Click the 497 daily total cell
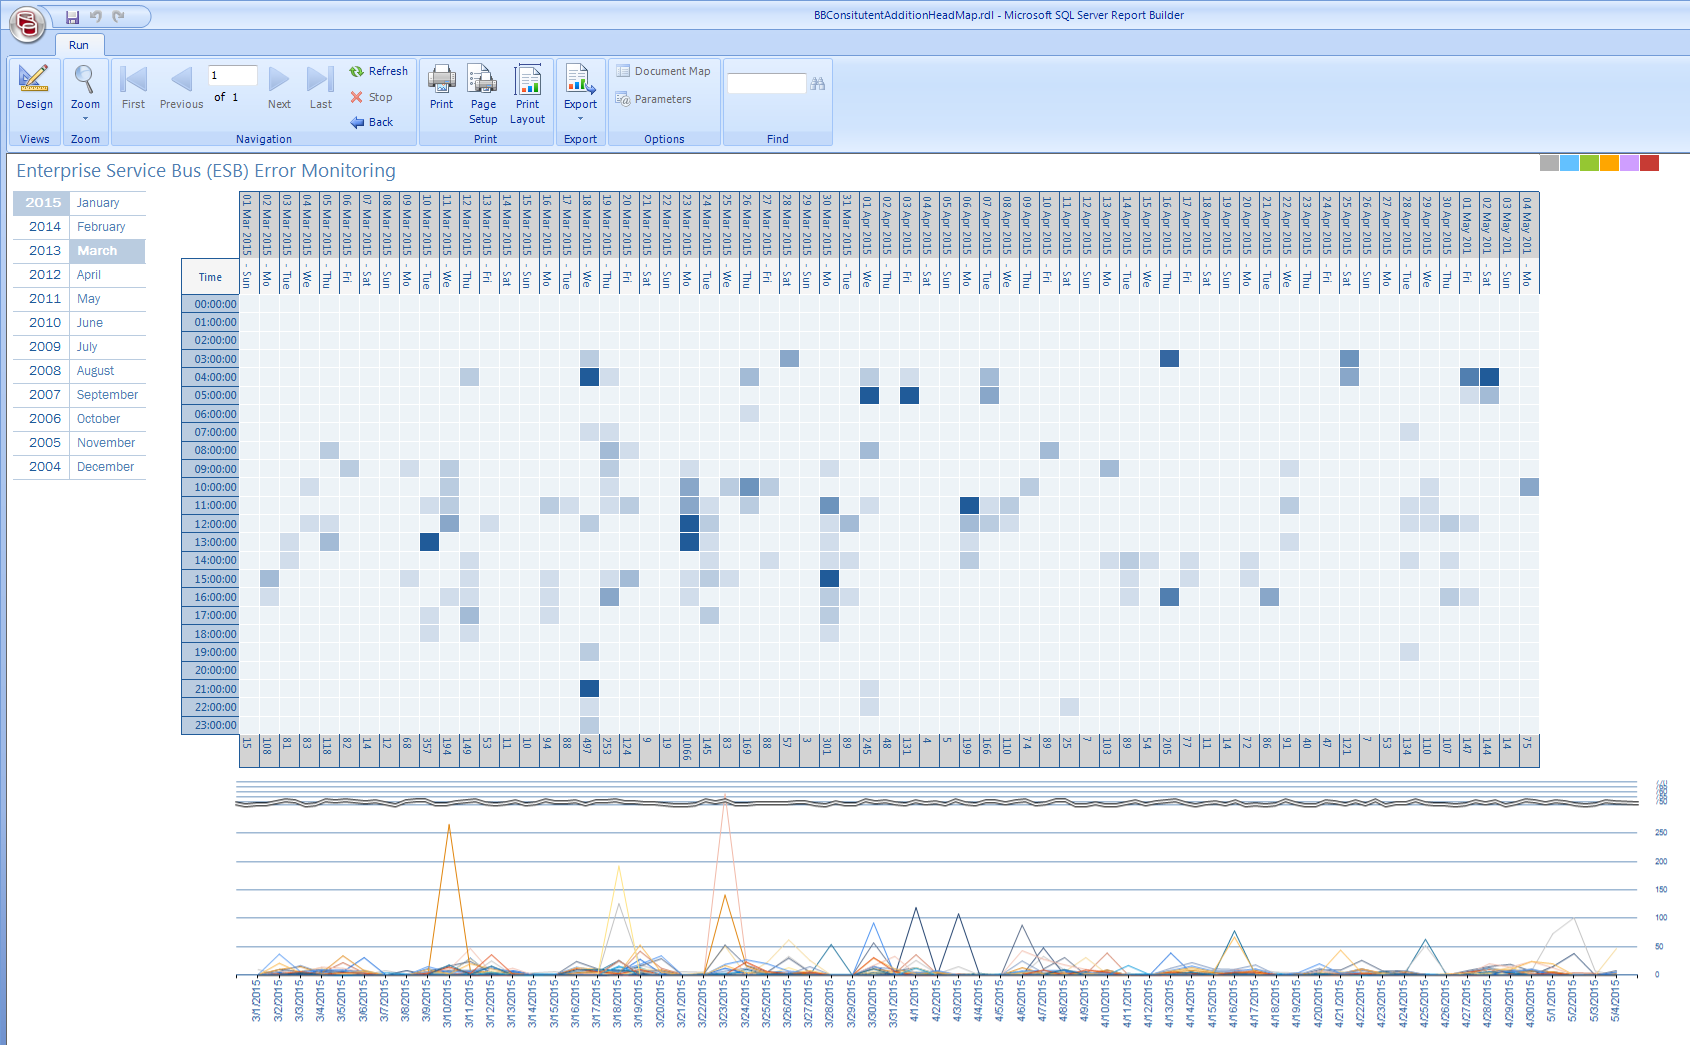This screenshot has height=1045, width=1690. pos(588,751)
